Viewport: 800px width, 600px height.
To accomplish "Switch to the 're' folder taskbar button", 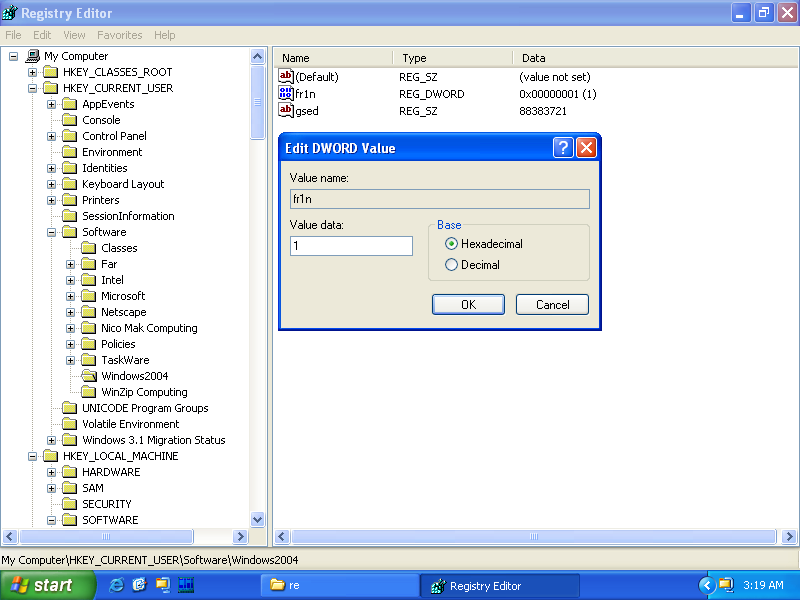I will pos(339,585).
